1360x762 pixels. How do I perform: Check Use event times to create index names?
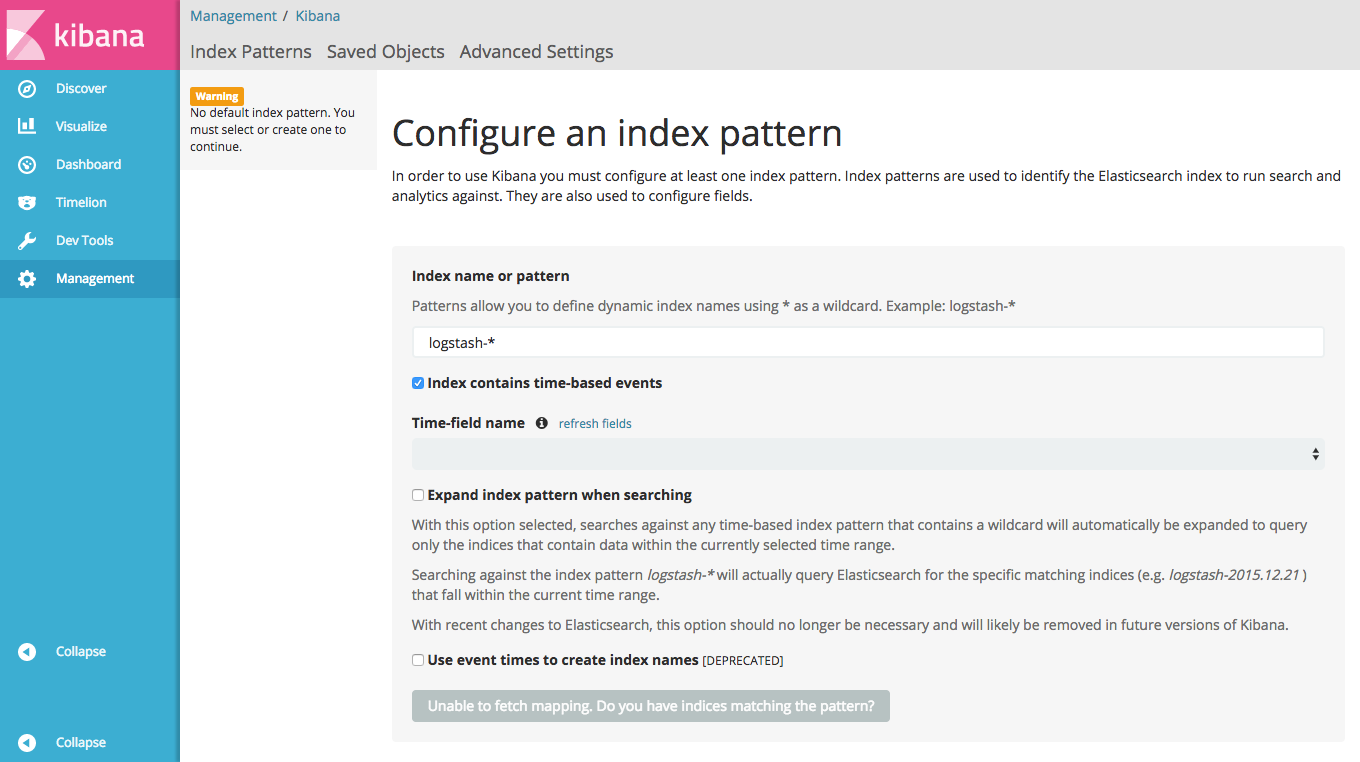click(418, 660)
